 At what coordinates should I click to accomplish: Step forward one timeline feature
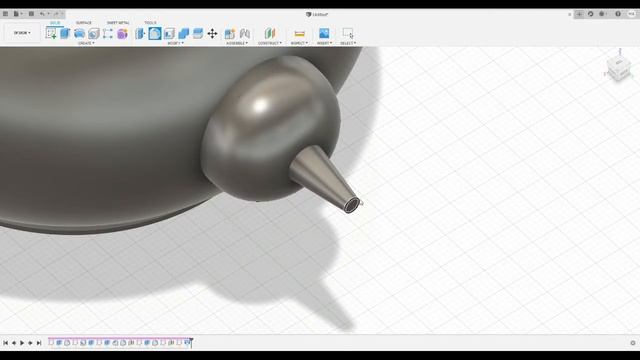30,343
